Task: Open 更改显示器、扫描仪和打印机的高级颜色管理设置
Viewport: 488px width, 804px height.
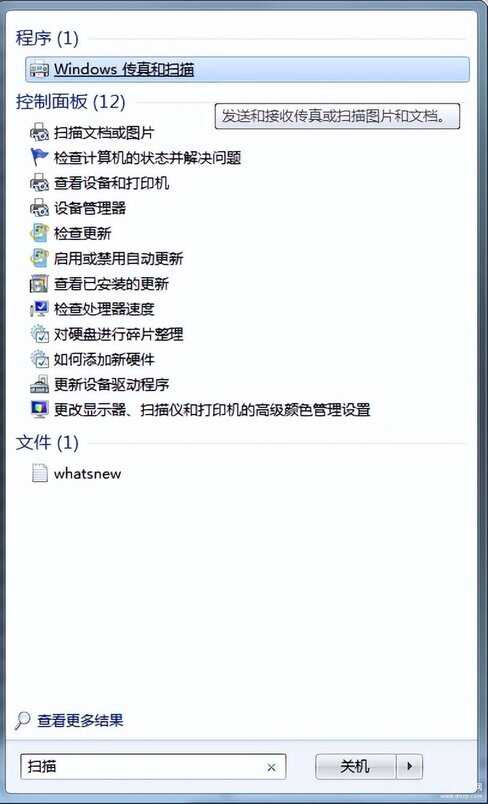Action: tap(212, 410)
